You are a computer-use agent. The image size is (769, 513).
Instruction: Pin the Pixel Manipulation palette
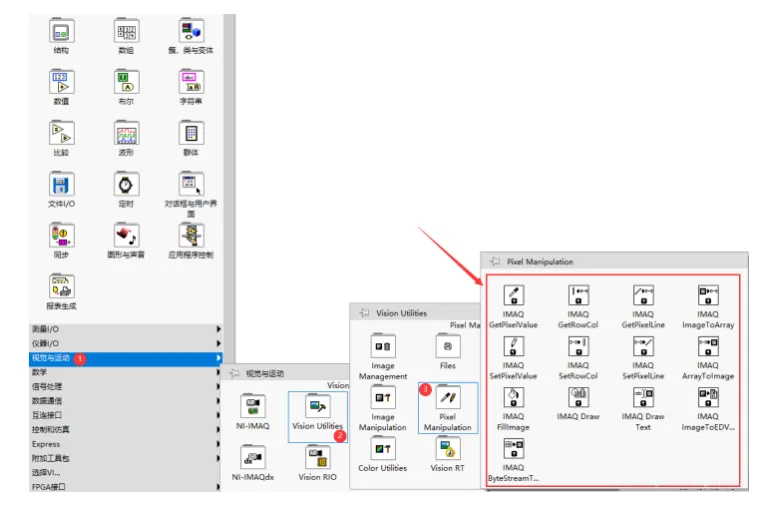pyautogui.click(x=495, y=261)
